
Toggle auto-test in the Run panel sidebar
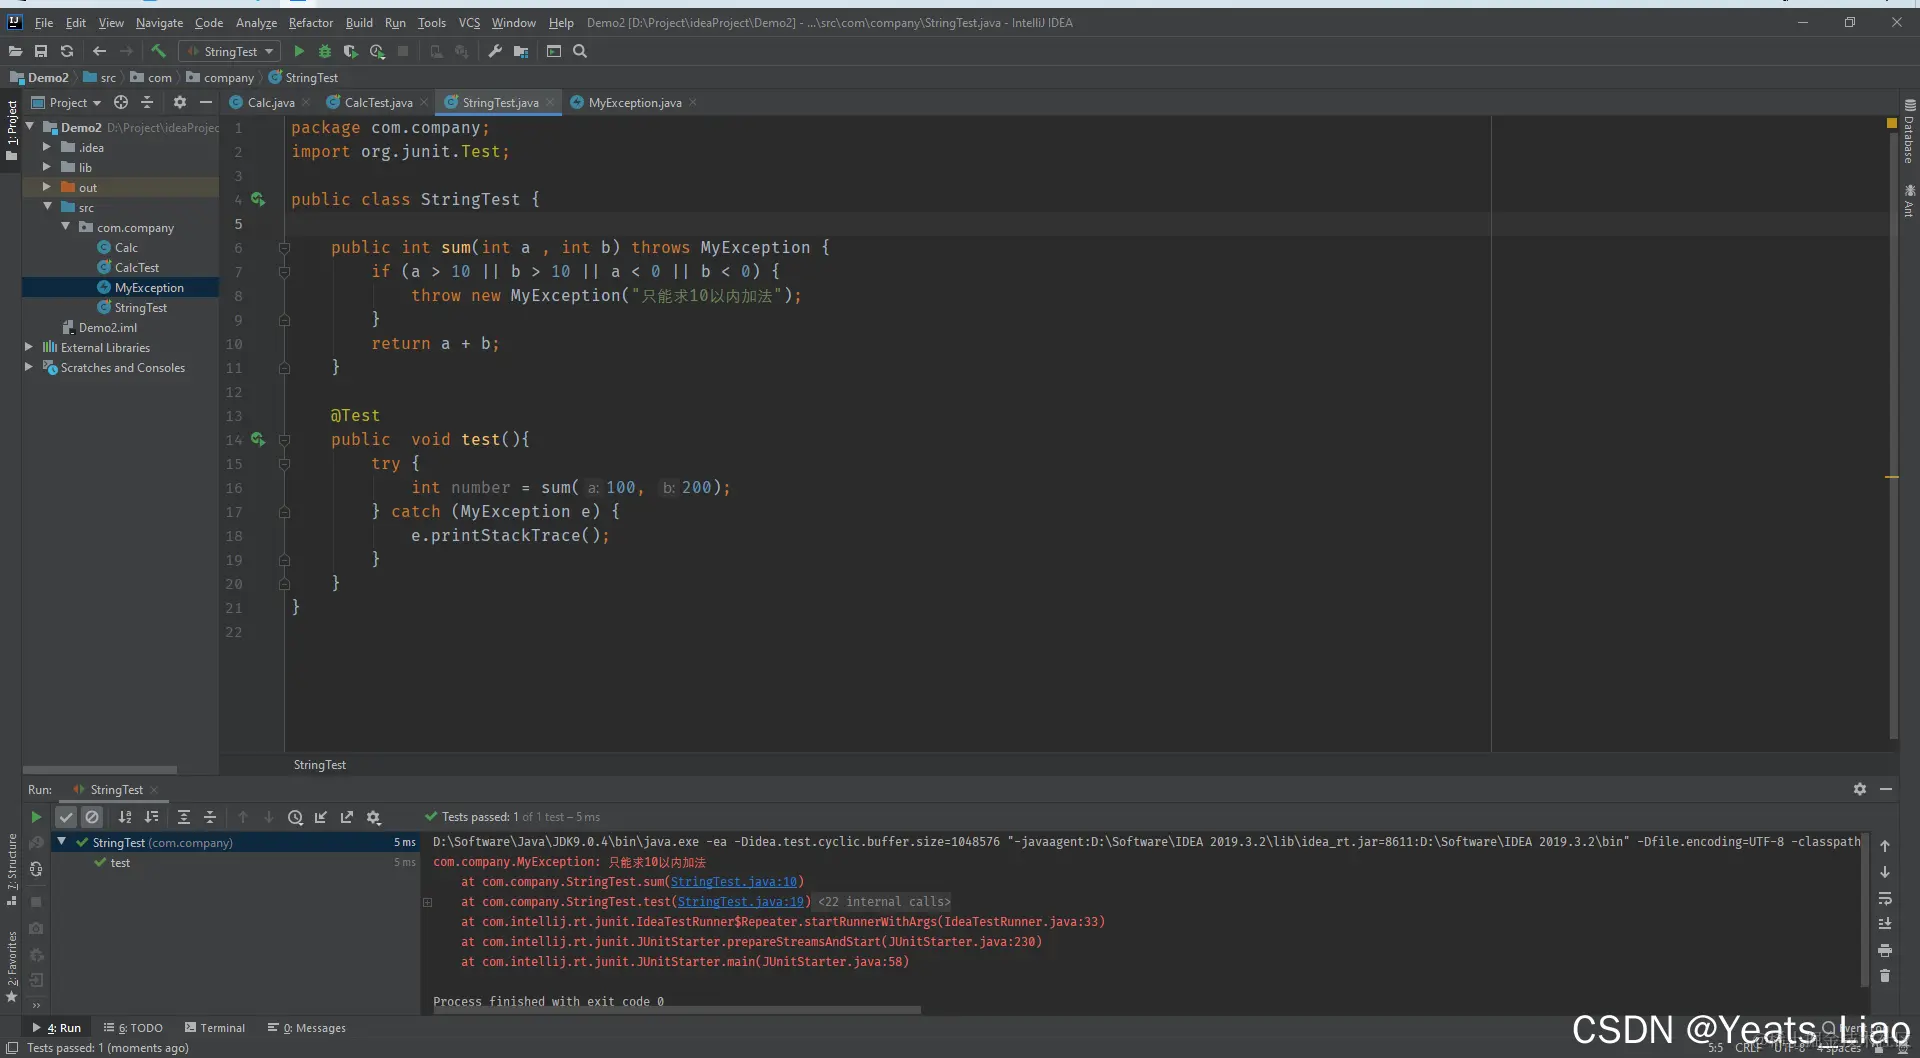[36, 869]
